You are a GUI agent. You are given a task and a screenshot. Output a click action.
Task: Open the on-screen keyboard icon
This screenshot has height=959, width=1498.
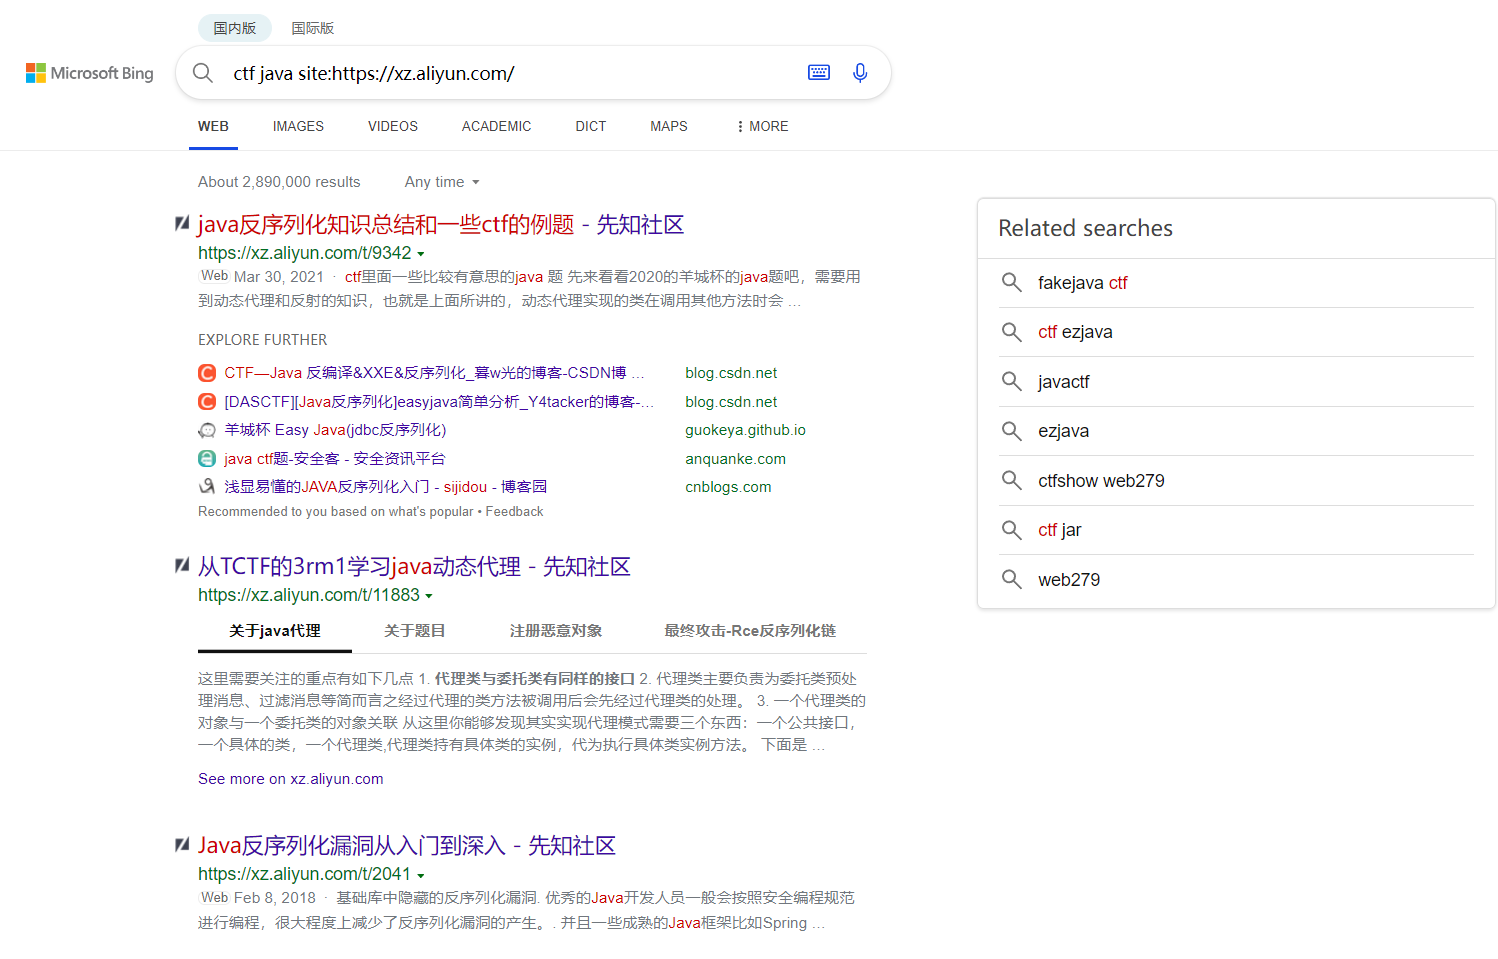click(819, 73)
